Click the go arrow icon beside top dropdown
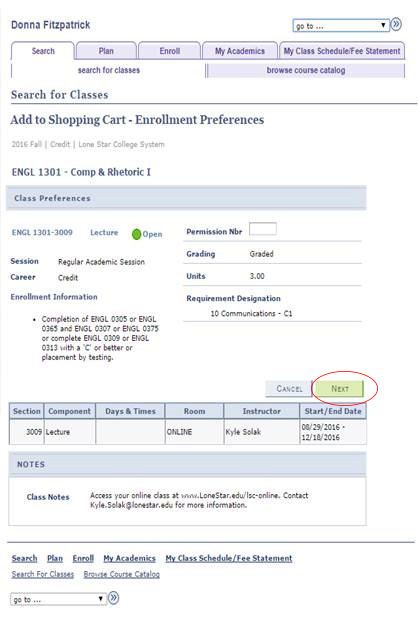 point(396,25)
